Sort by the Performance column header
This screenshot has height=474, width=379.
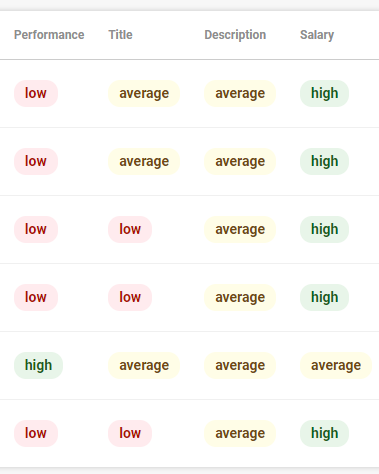coord(49,35)
